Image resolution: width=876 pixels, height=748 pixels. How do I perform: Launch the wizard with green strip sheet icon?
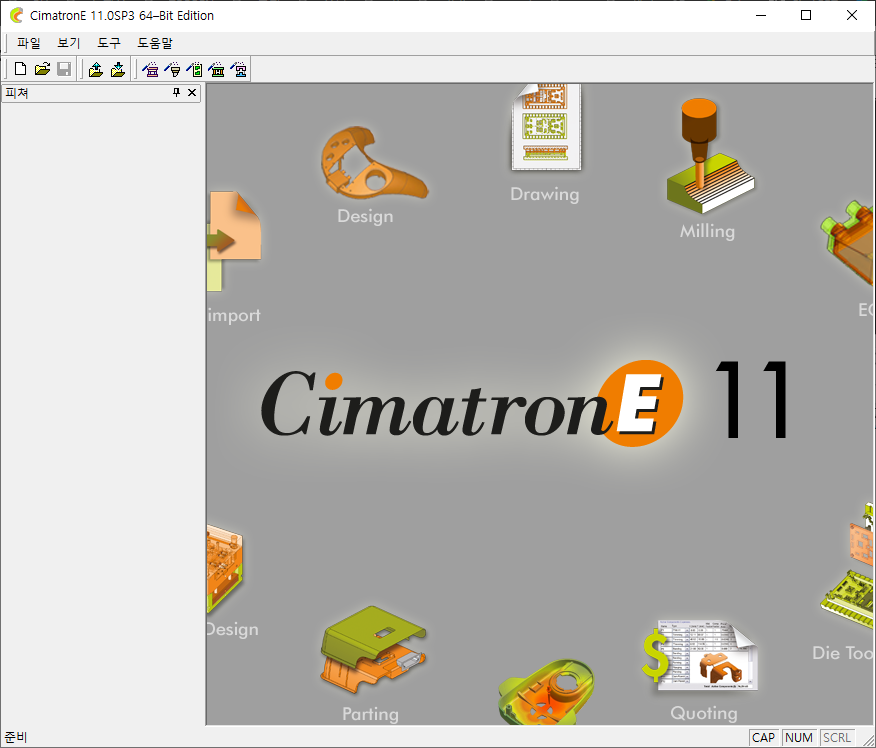(194, 69)
